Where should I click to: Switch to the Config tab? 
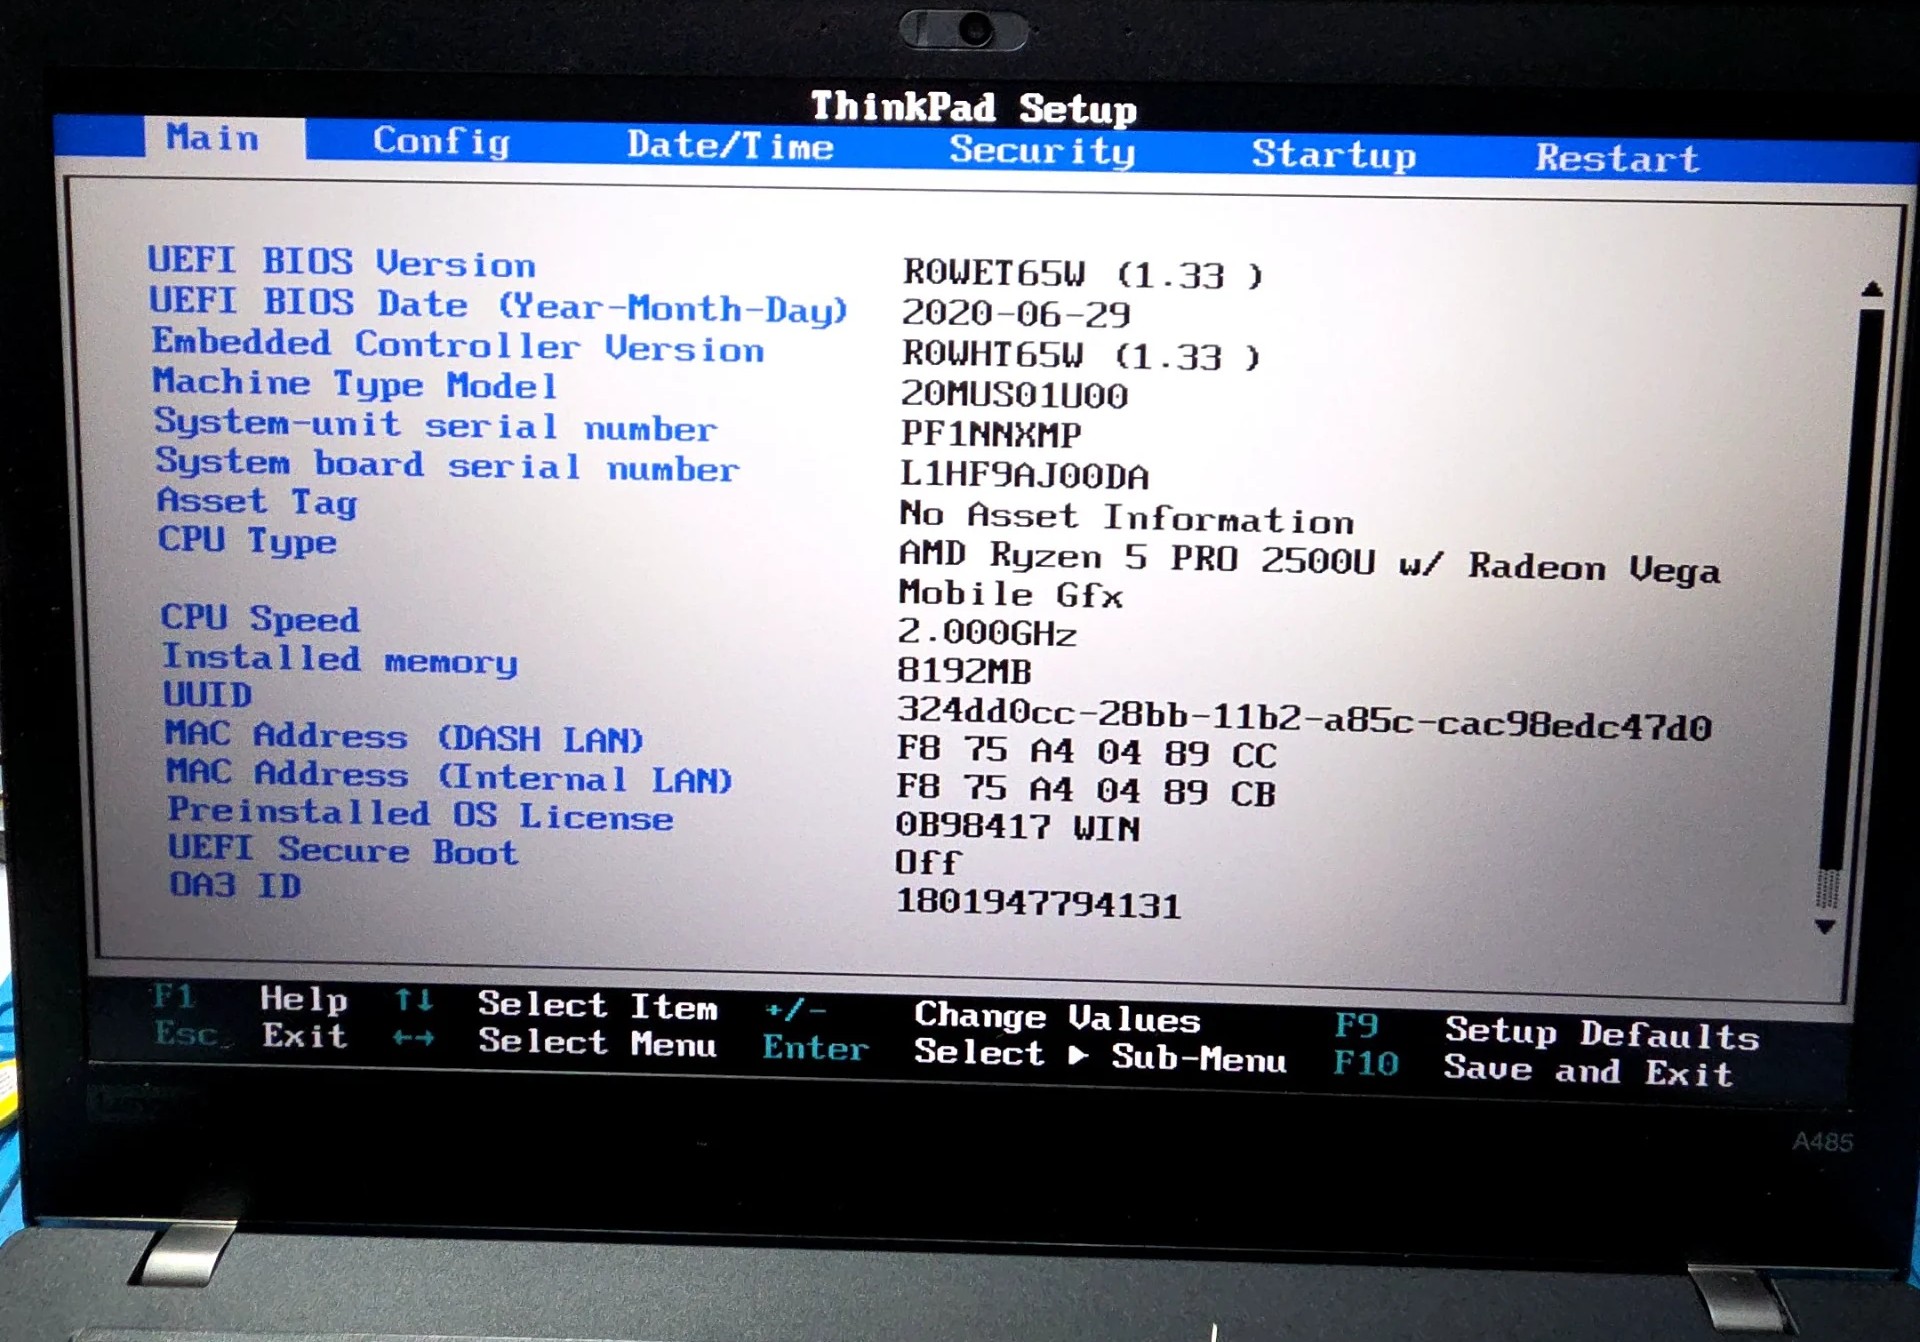pos(441,141)
